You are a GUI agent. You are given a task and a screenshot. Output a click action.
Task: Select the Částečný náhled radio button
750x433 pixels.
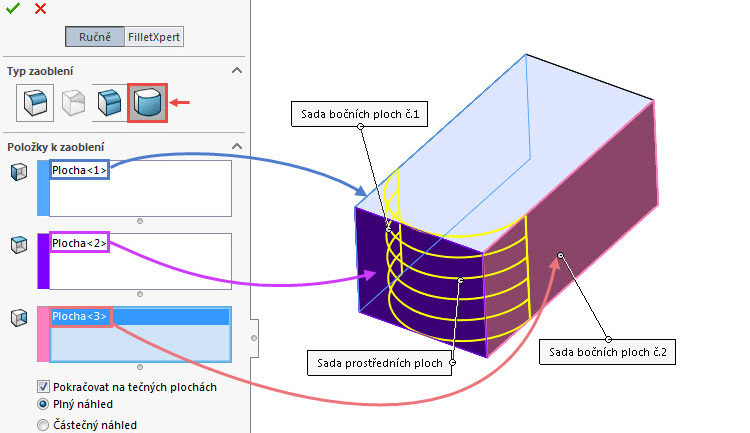(43, 425)
